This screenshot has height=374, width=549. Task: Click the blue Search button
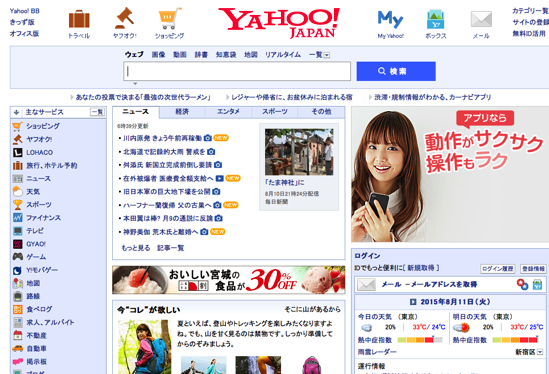[x=396, y=71]
